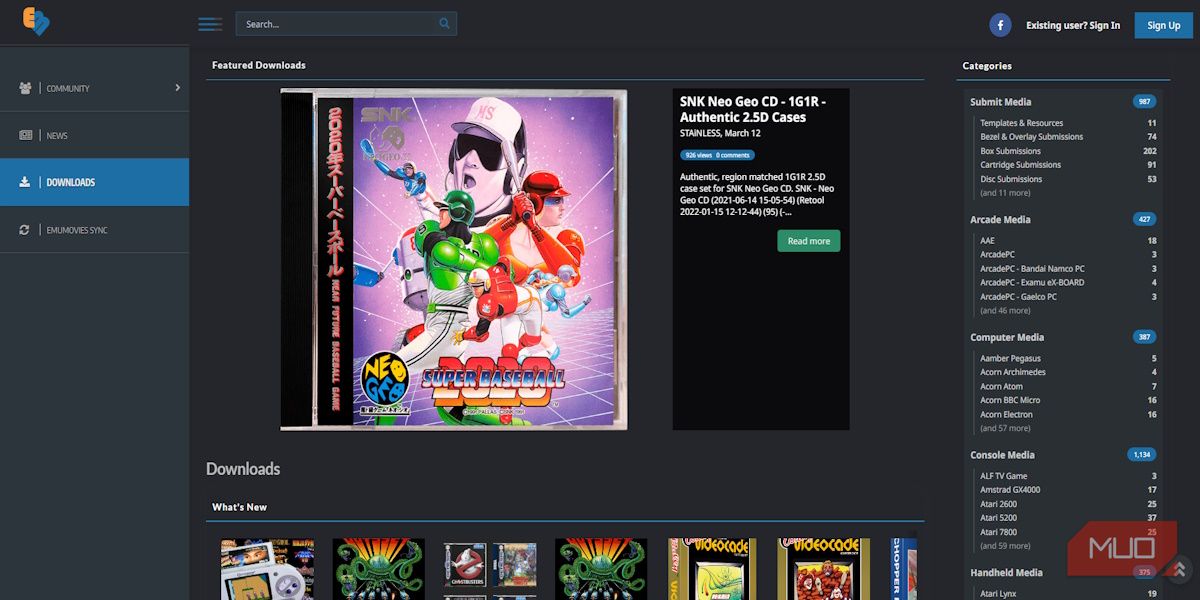Click inside the search input field
This screenshot has height=600, width=1200.
point(330,22)
